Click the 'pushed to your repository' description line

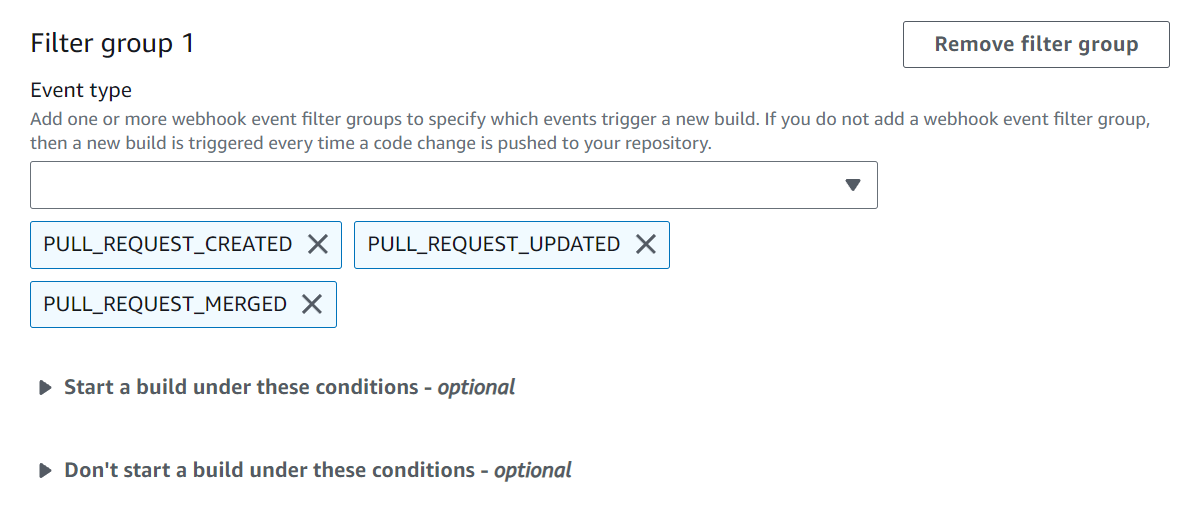click(370, 143)
